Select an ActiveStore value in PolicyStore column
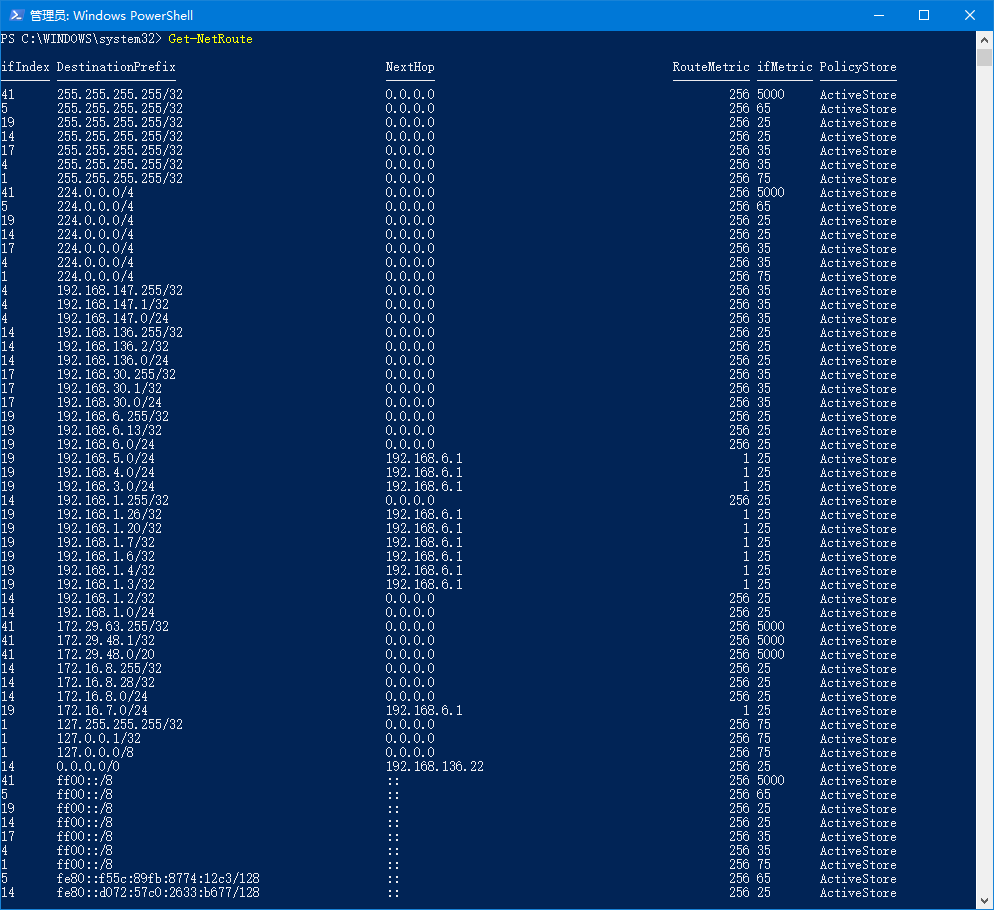 pyautogui.click(x=857, y=94)
